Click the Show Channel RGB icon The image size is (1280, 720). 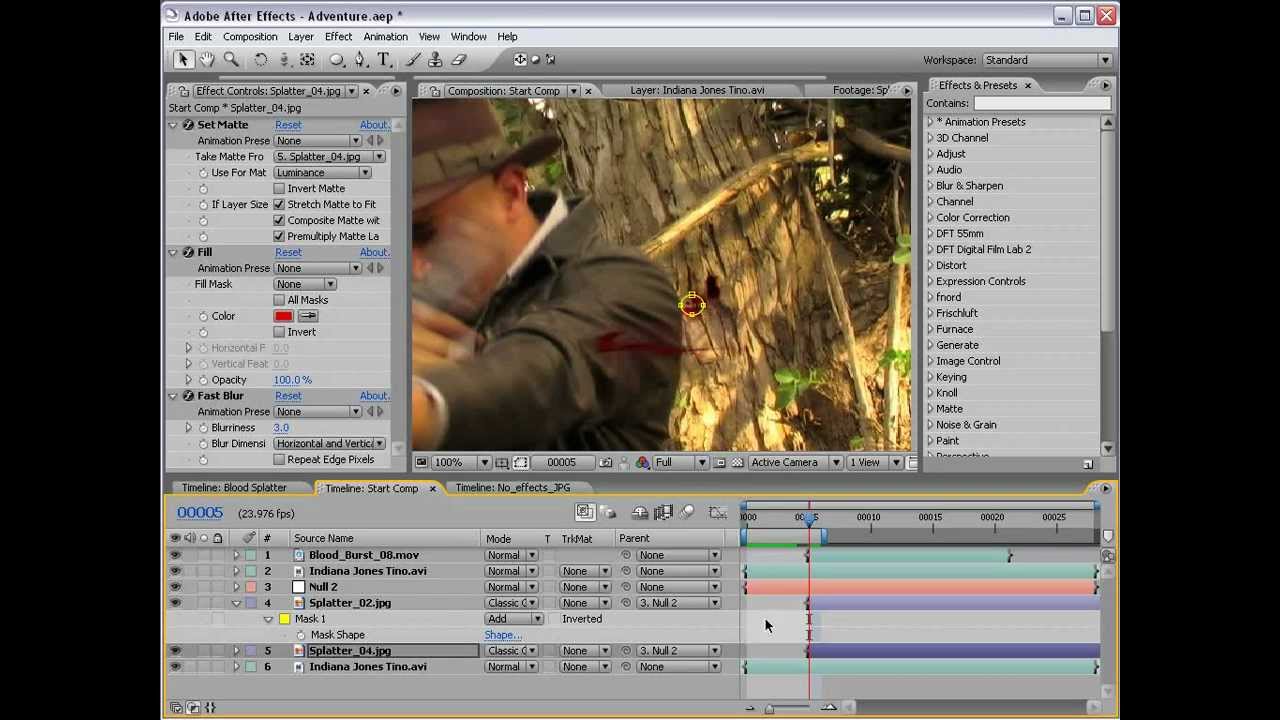coord(642,463)
